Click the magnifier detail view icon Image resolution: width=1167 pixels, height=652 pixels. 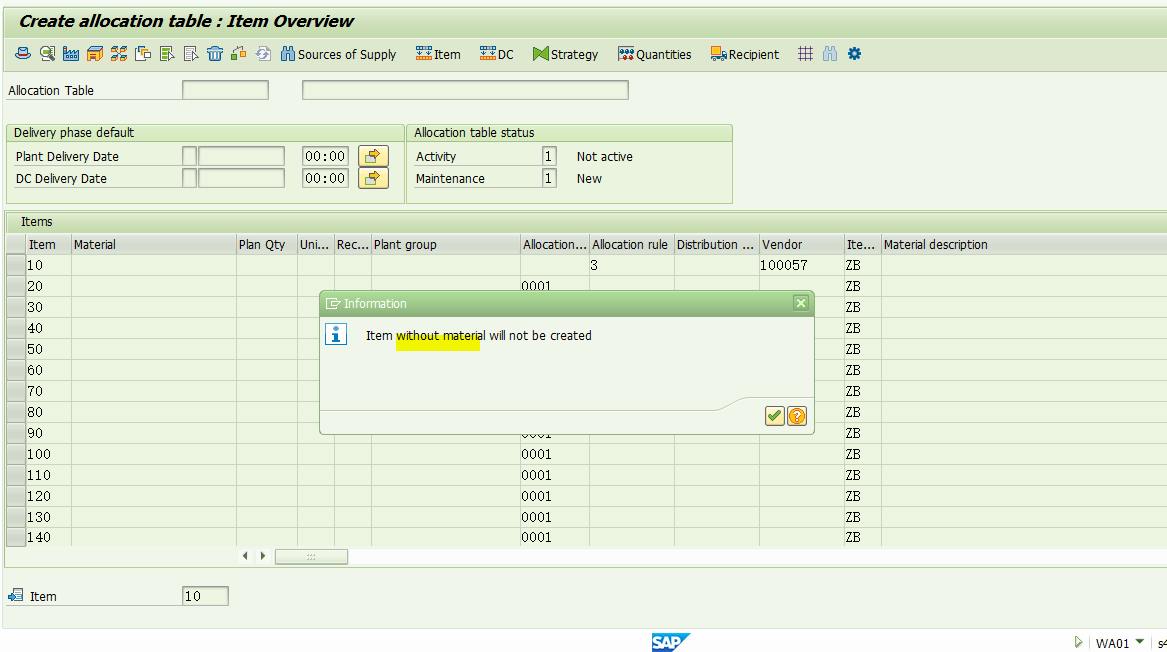click(x=48, y=54)
